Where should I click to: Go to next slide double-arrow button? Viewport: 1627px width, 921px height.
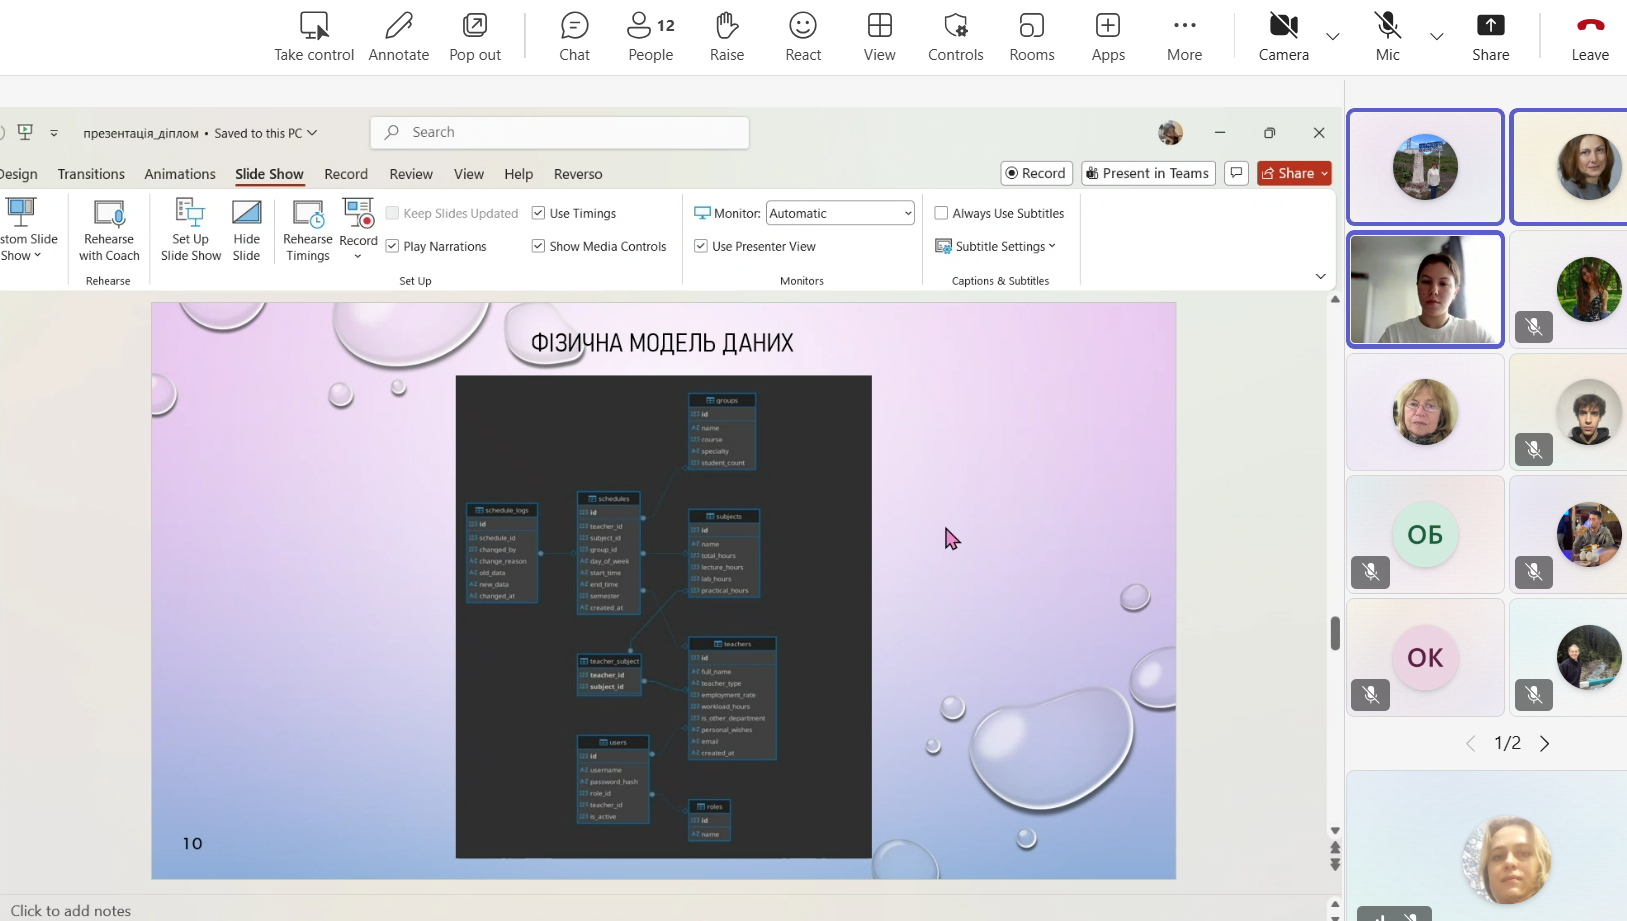click(x=1335, y=863)
